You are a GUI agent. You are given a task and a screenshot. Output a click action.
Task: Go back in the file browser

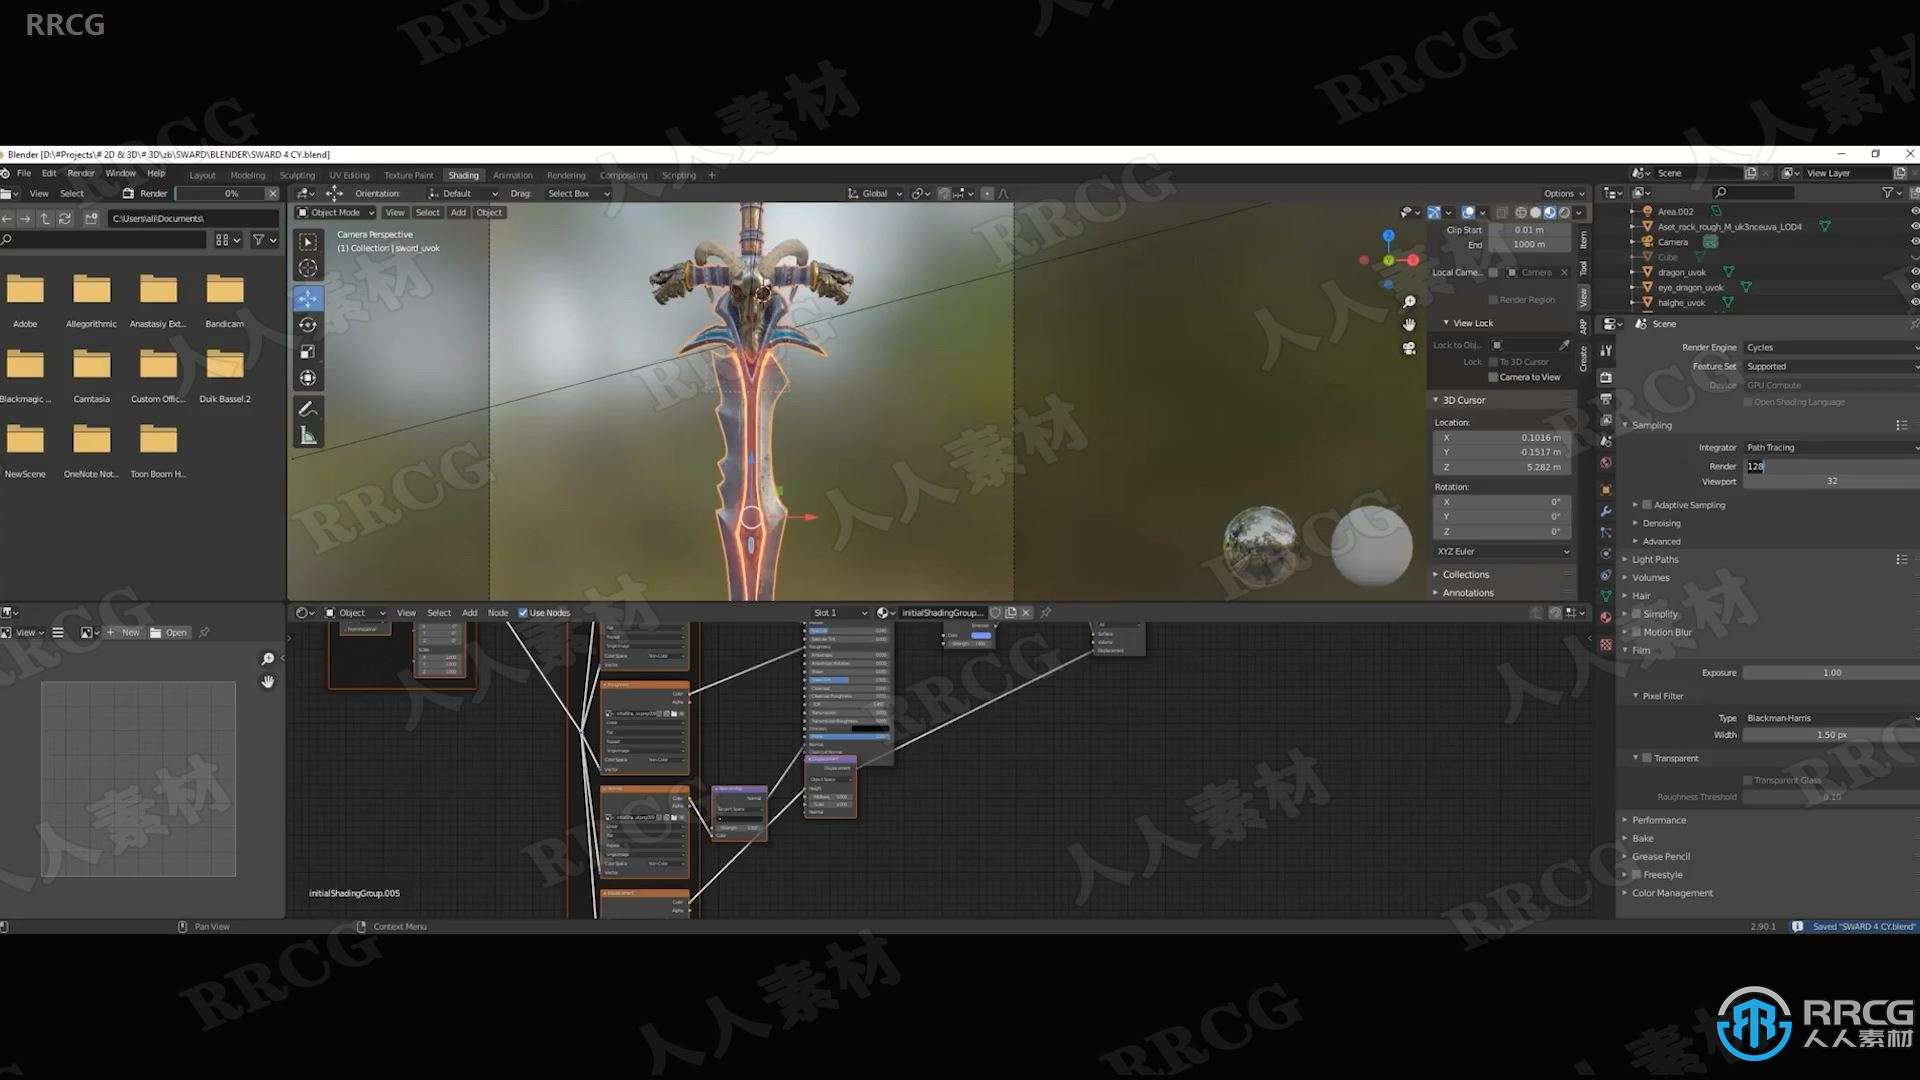(7, 218)
